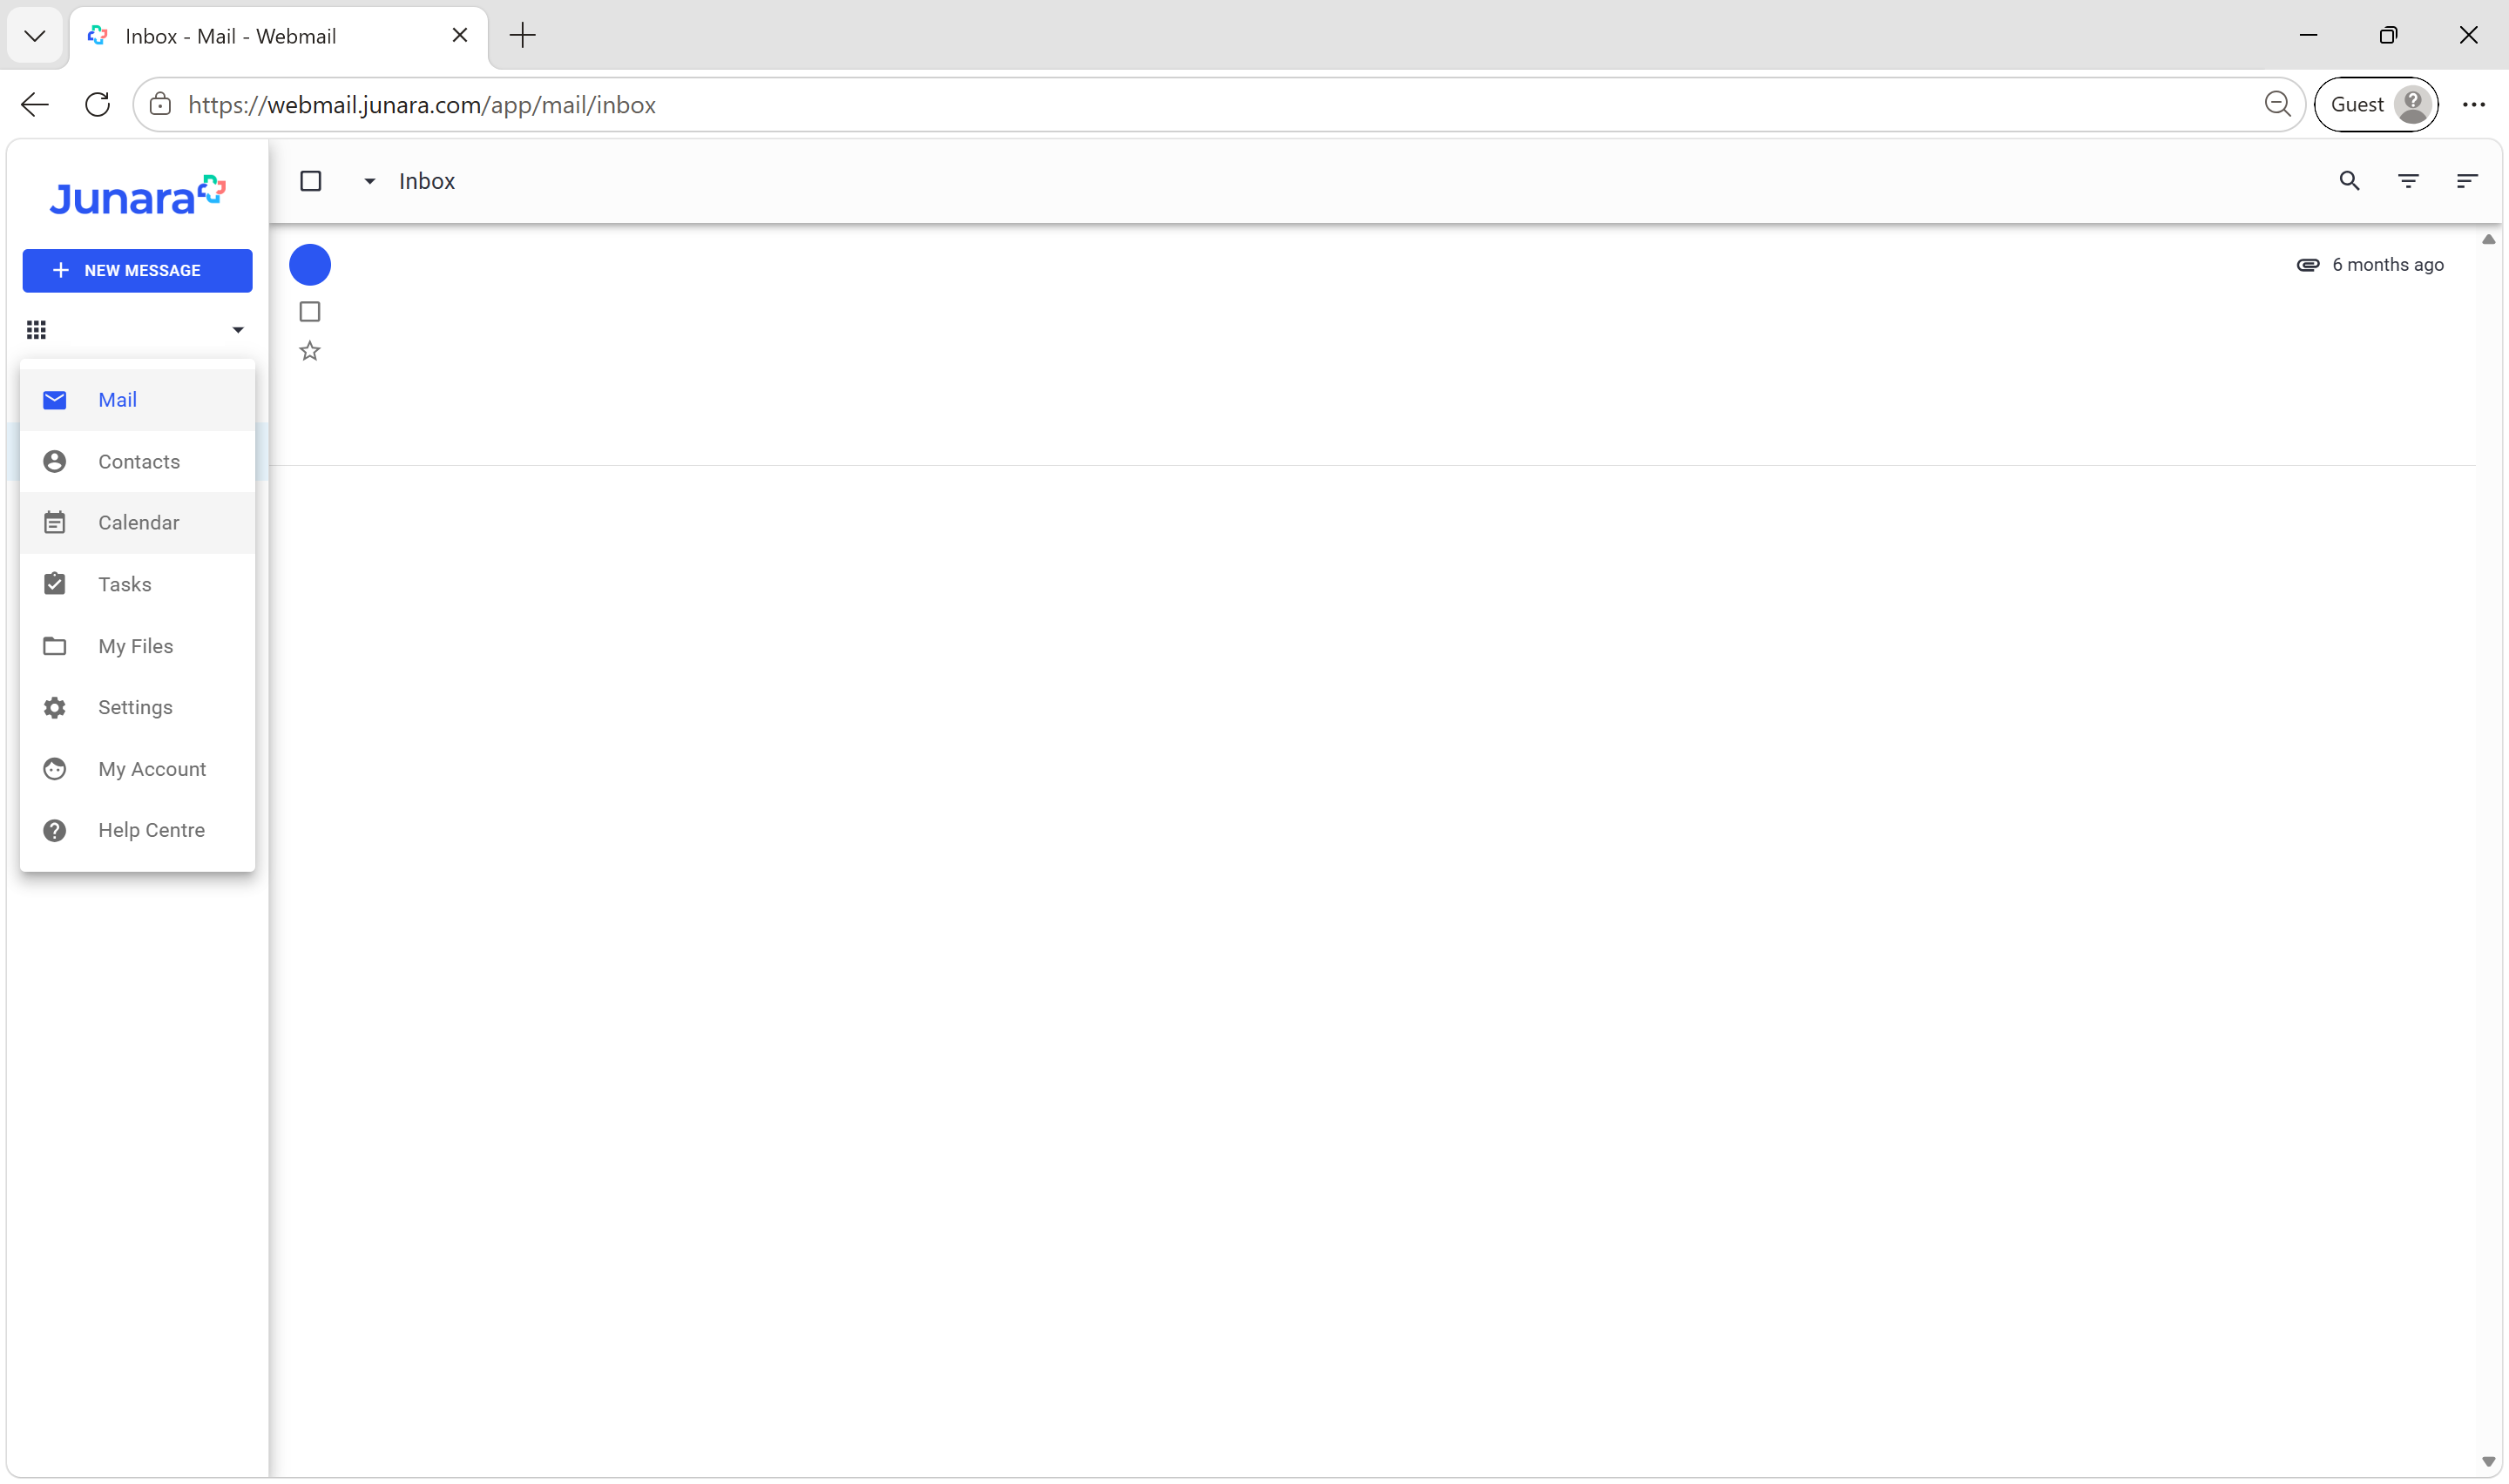The image size is (2509, 1484).
Task: Tick the checkbox of the first message
Action: 310,312
